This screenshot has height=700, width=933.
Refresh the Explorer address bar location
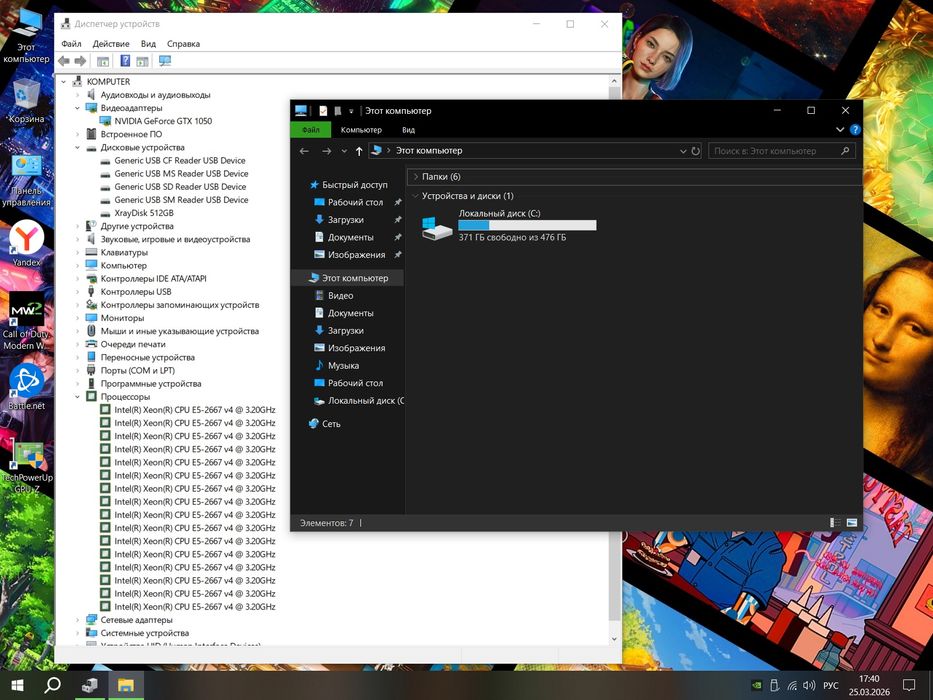point(696,151)
